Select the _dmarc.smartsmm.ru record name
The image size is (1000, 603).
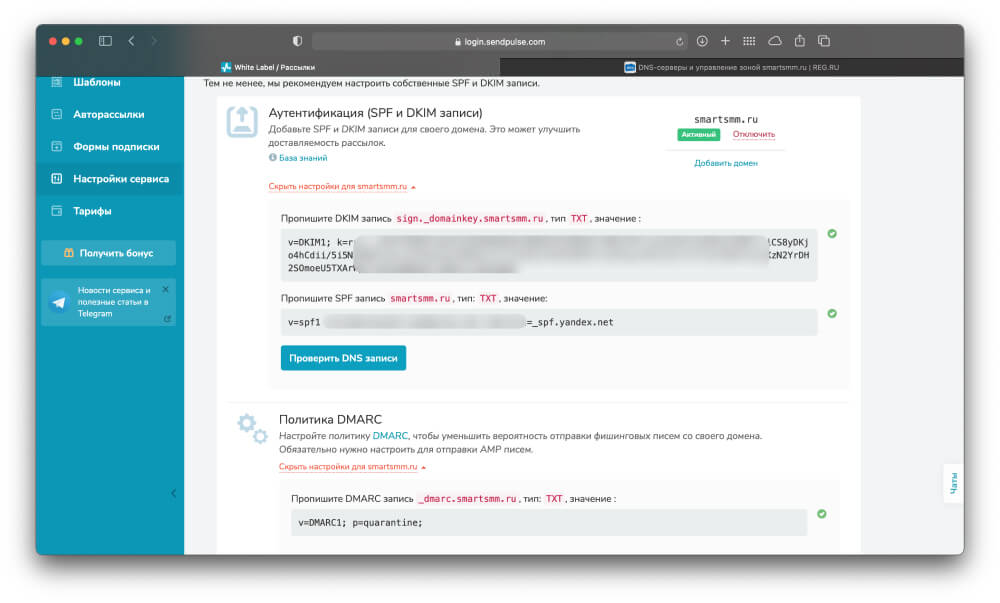click(467, 499)
